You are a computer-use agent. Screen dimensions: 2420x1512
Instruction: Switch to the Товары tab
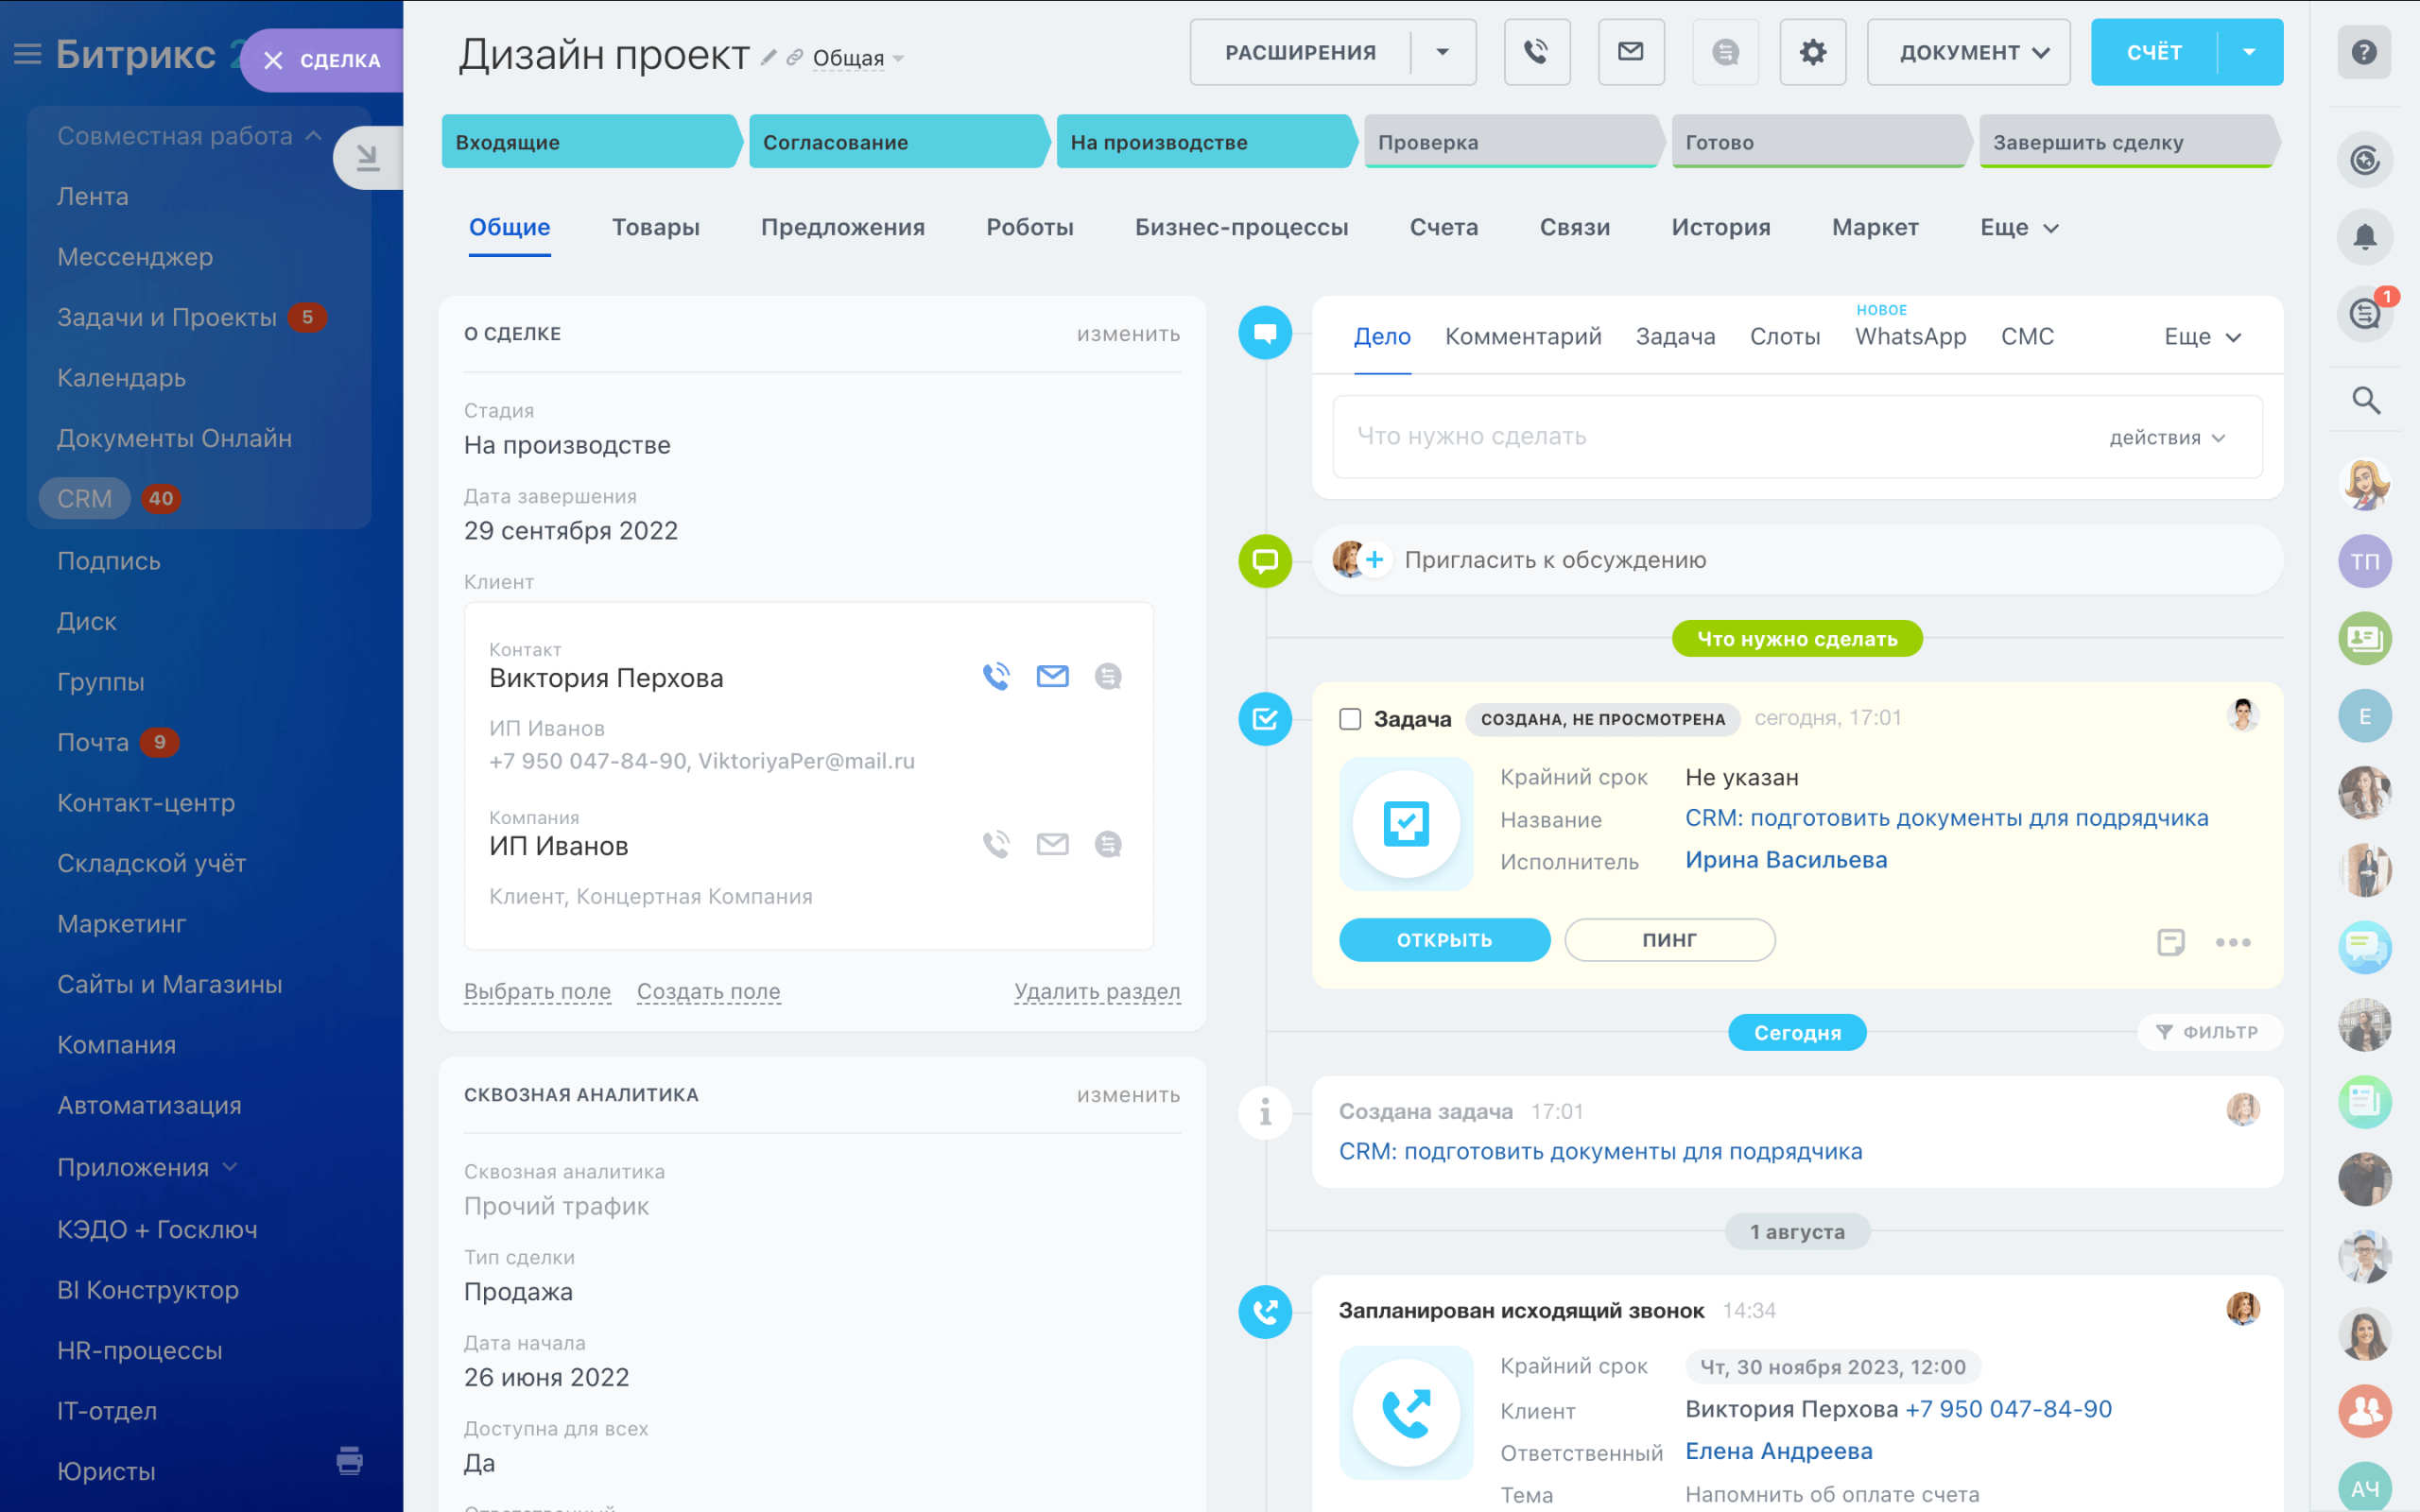655,227
